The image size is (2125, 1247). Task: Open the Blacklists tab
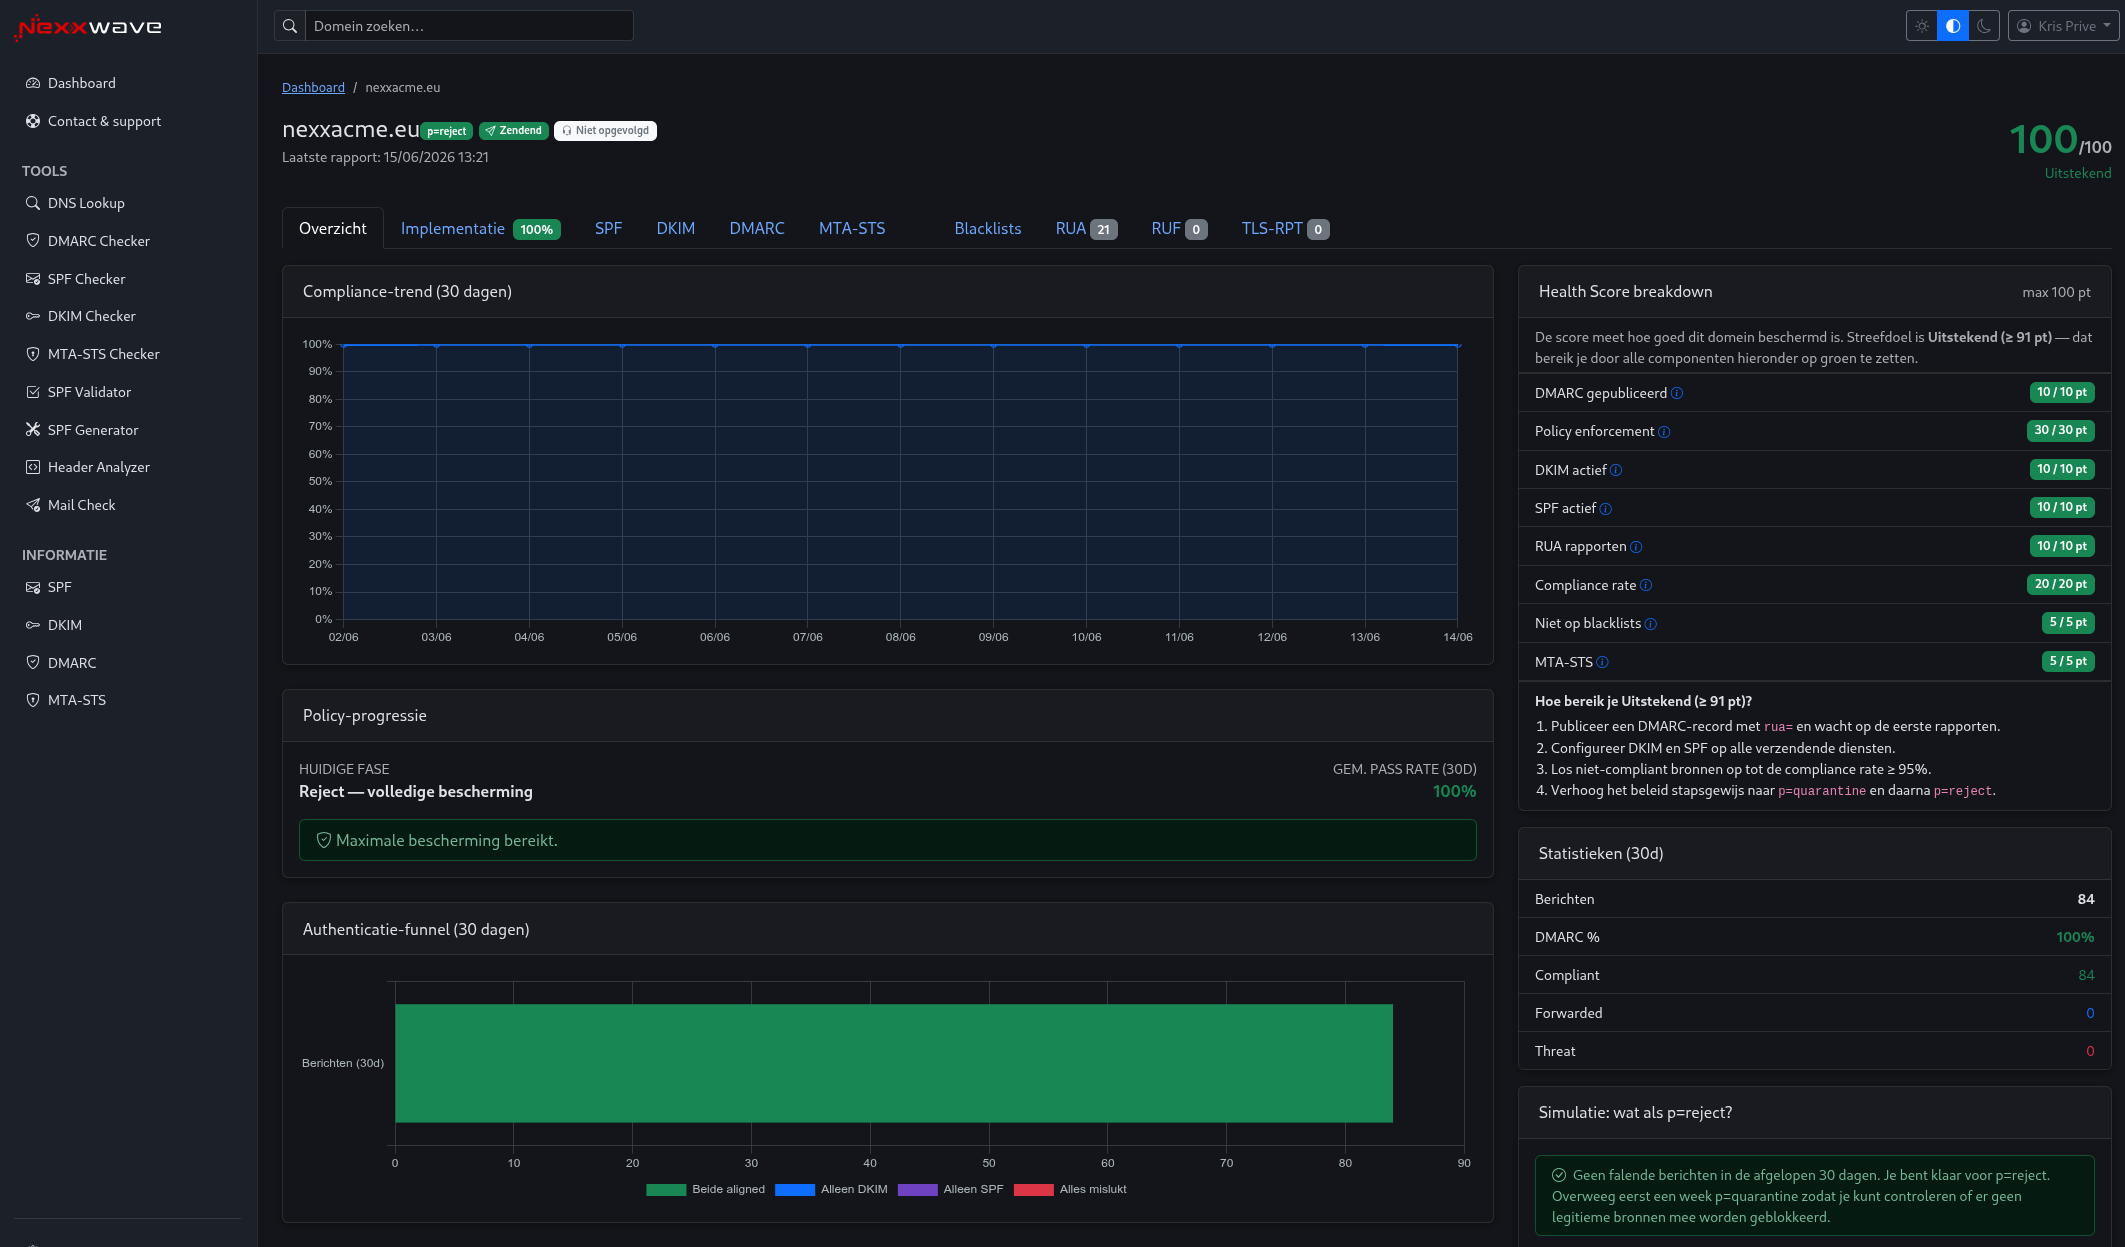click(x=987, y=228)
